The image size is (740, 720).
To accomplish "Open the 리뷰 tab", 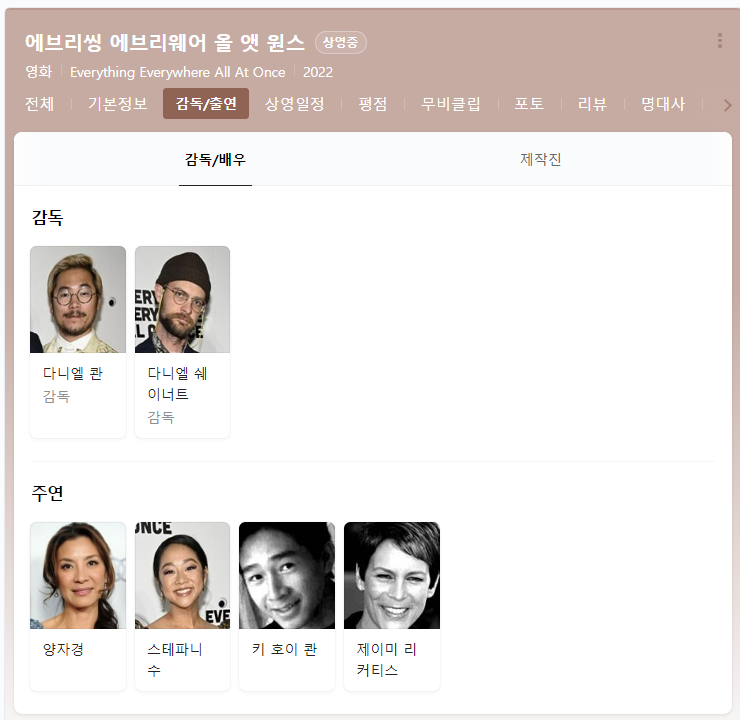I will (592, 104).
